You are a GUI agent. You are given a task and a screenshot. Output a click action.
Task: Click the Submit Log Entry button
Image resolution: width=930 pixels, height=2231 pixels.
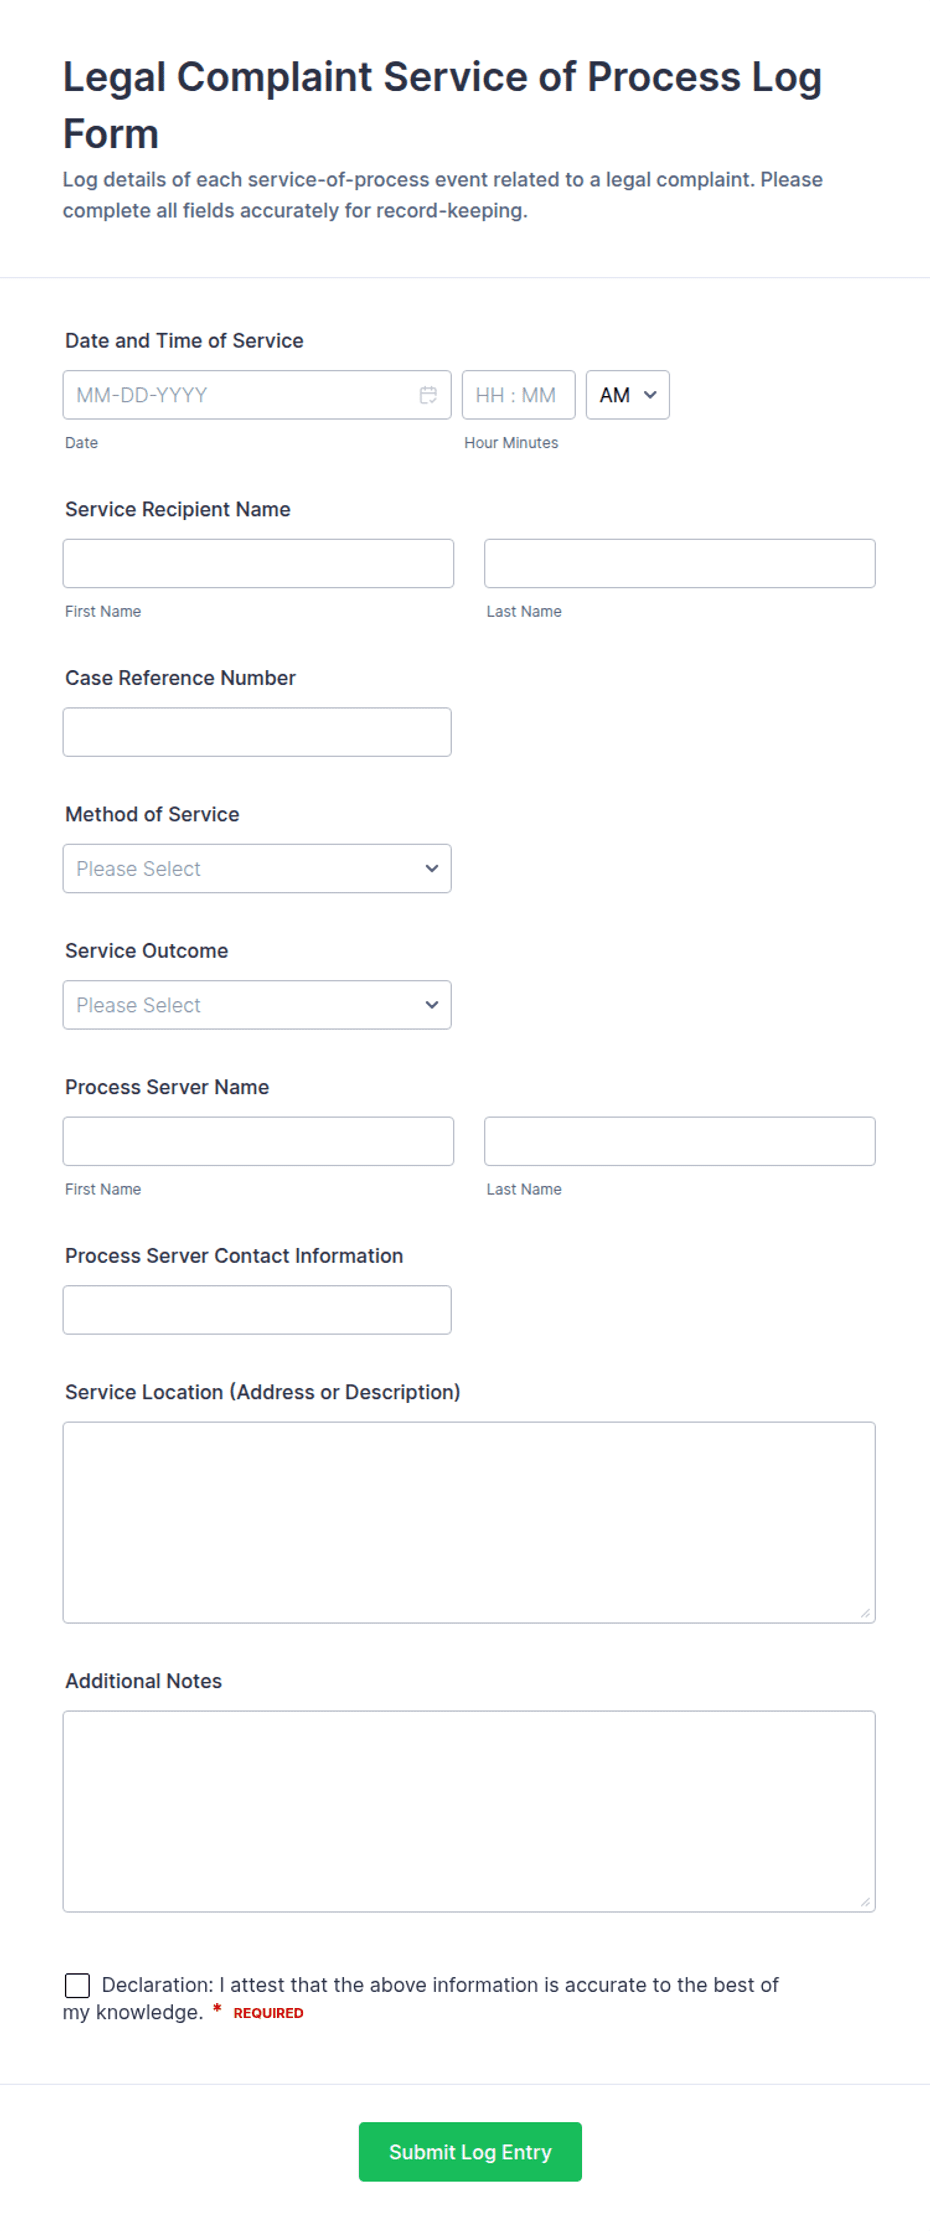tap(470, 2152)
